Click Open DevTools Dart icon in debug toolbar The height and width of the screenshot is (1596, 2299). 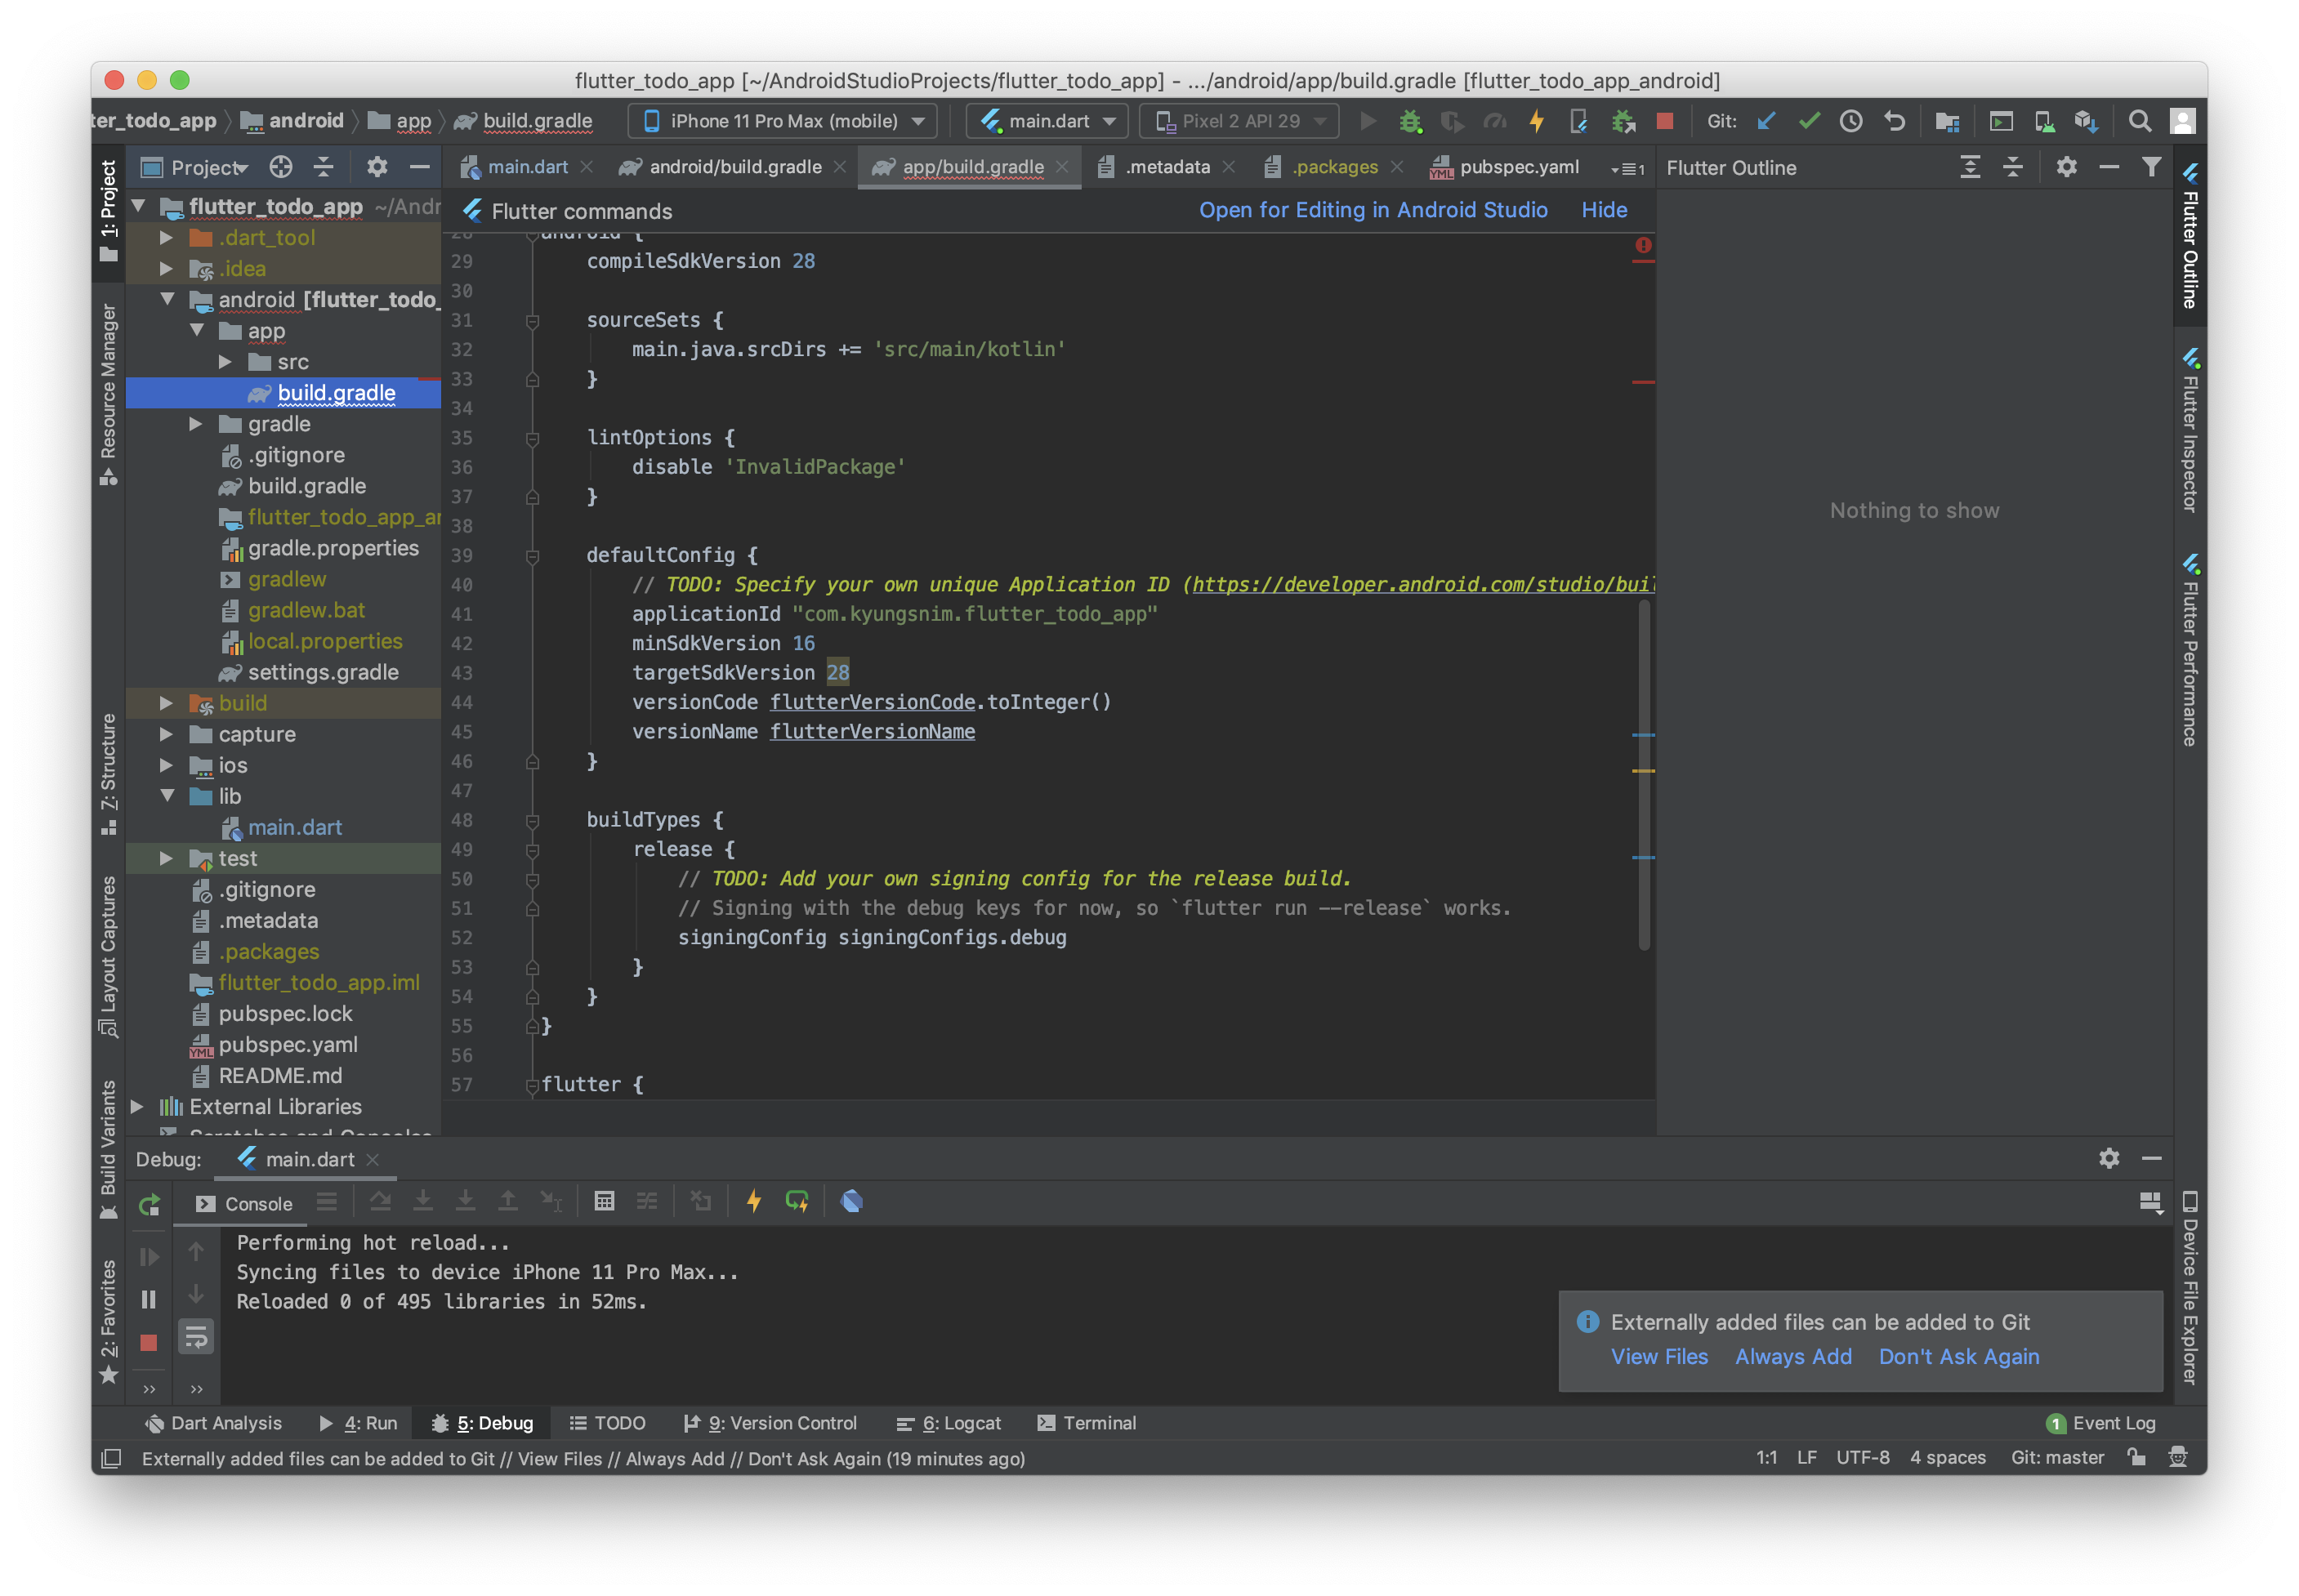click(x=852, y=1201)
